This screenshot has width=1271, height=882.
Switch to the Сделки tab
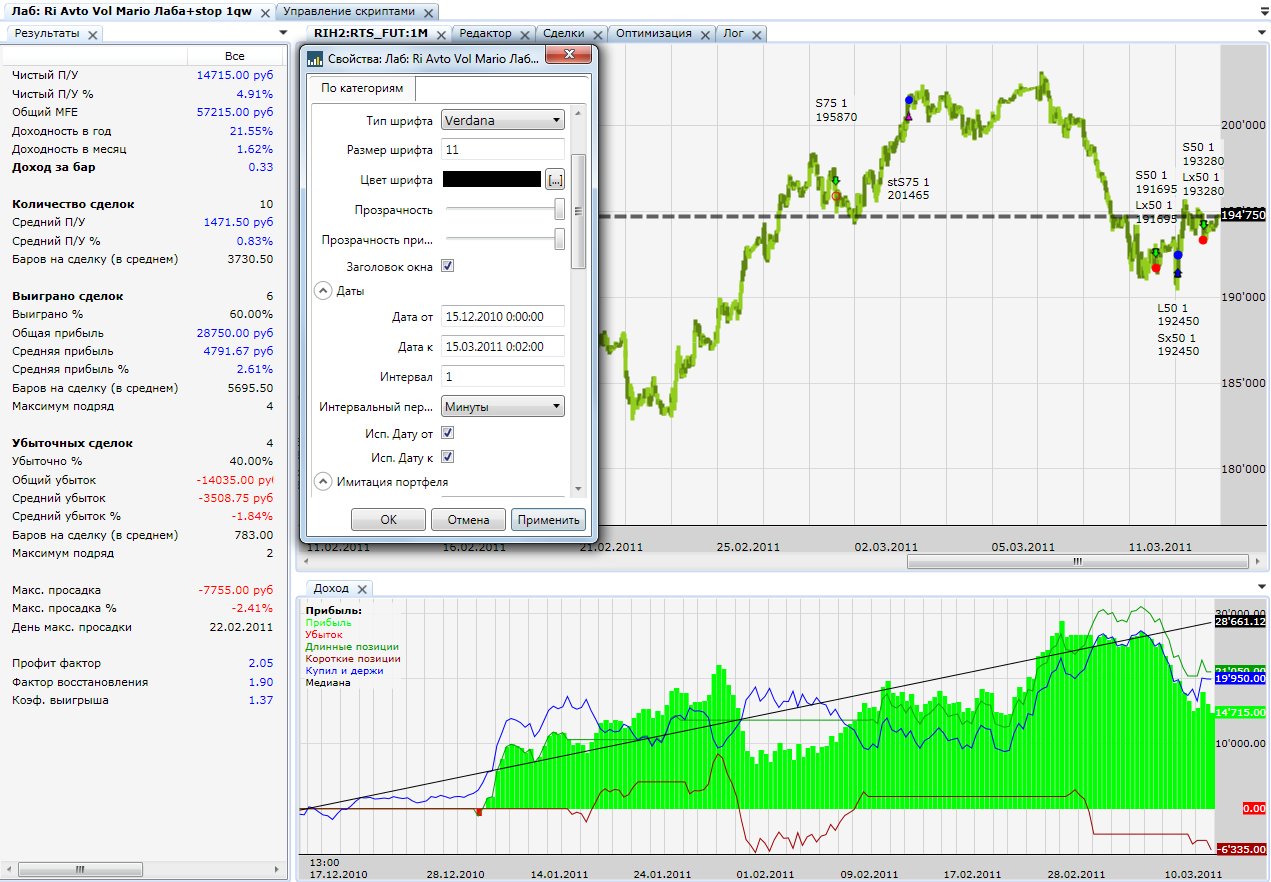click(x=564, y=33)
